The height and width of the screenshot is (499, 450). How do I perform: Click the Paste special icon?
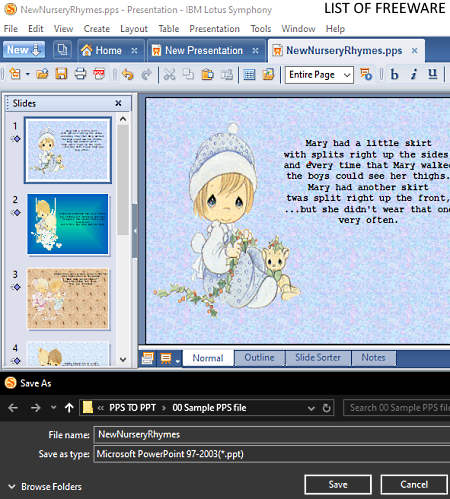(227, 74)
